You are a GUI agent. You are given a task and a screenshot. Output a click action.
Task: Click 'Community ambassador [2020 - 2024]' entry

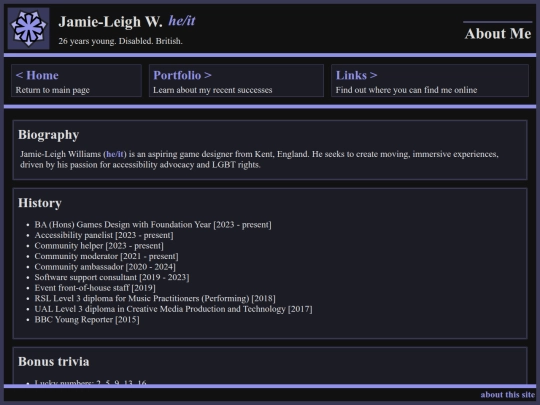[x=105, y=267]
